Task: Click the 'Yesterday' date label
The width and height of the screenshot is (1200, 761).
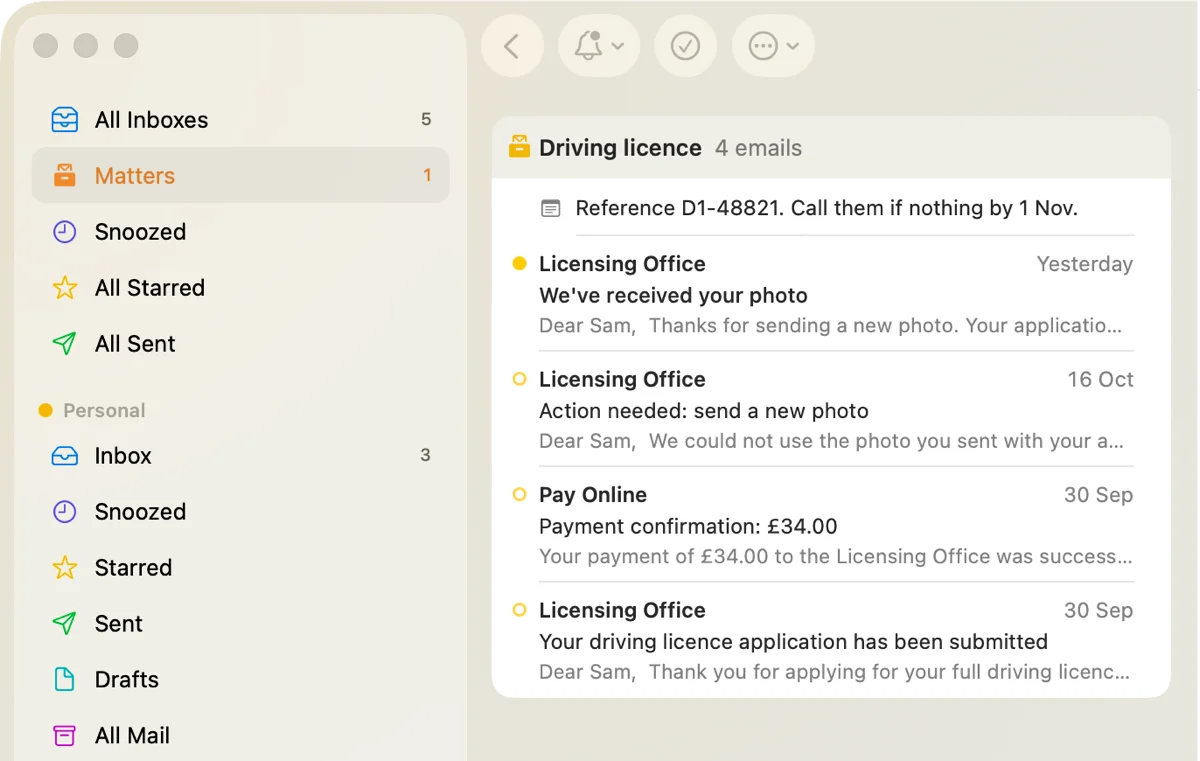Action: [1085, 264]
